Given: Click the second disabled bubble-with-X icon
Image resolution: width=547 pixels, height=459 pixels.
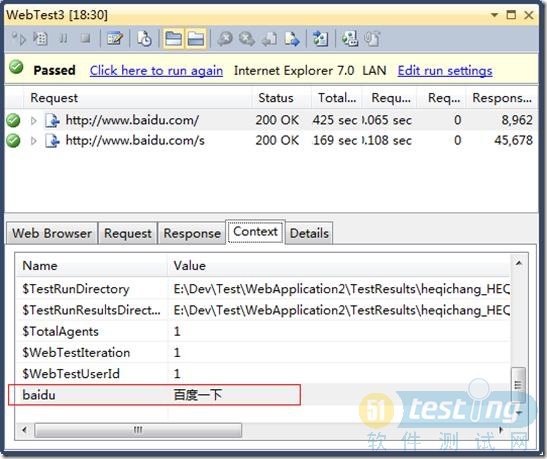Looking at the screenshot, I should click(x=247, y=38).
